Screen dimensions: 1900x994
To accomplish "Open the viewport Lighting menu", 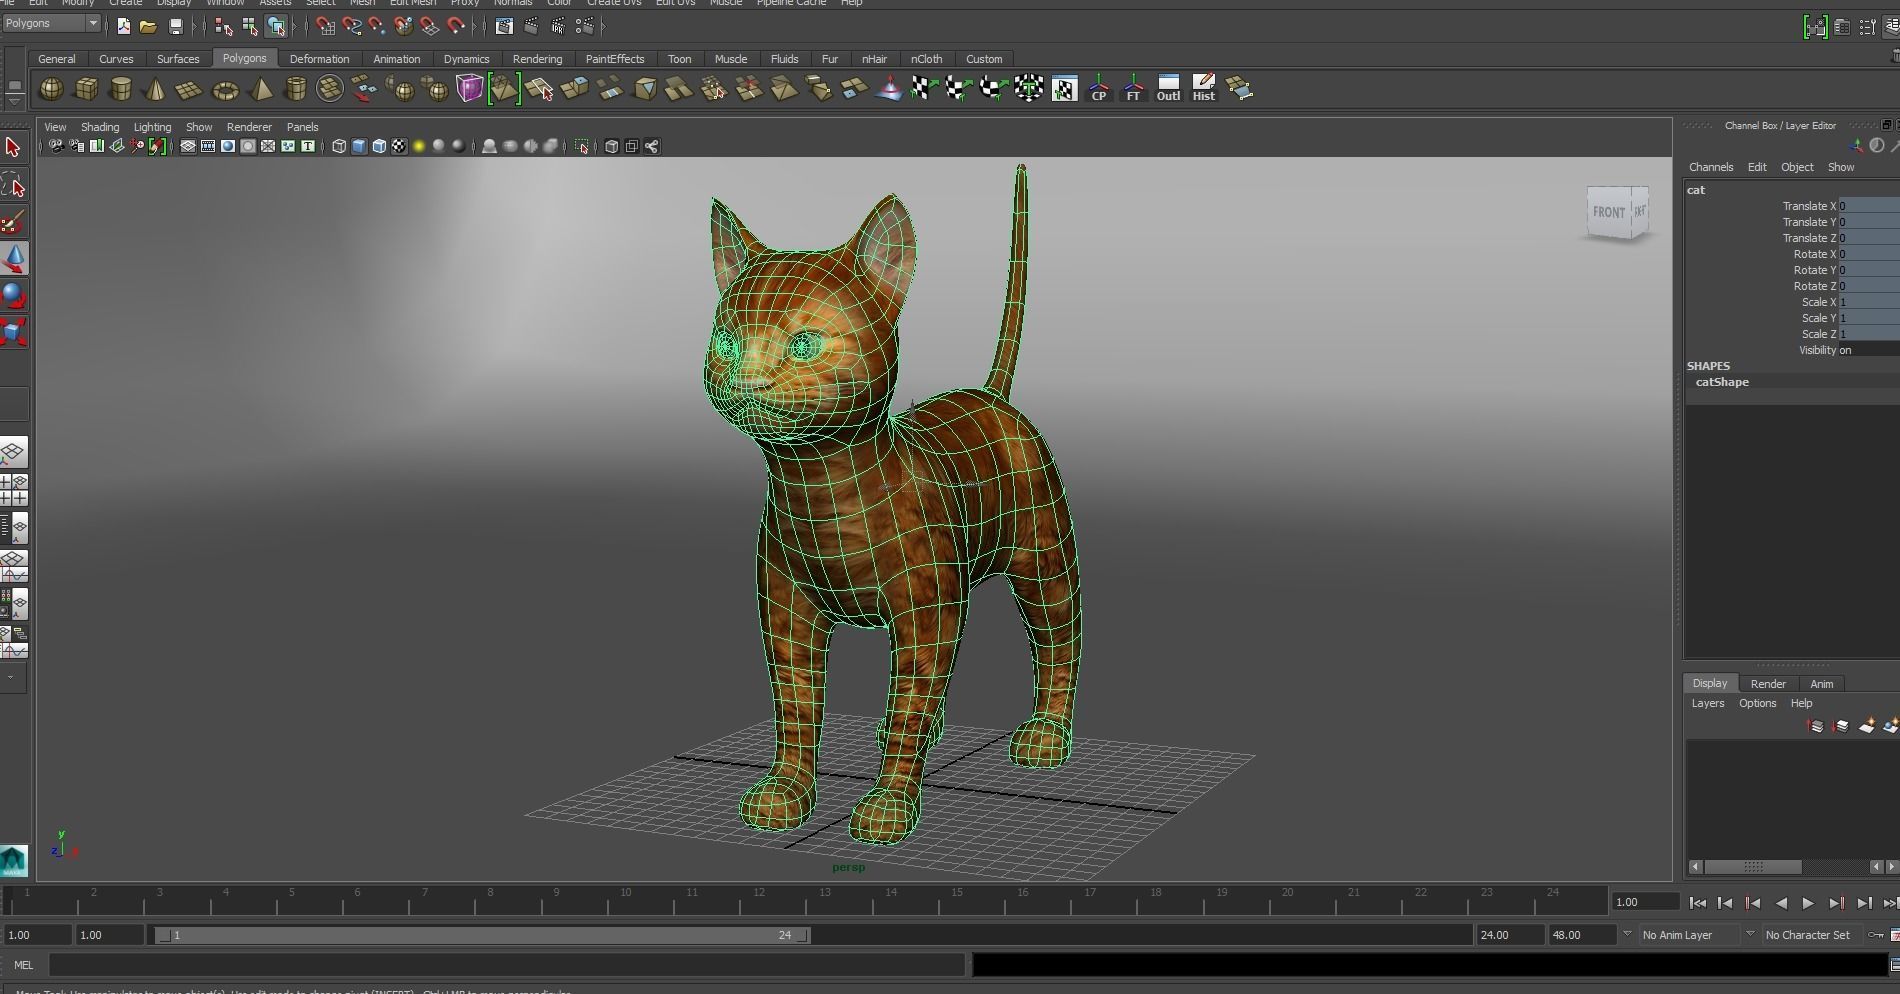I will [152, 127].
